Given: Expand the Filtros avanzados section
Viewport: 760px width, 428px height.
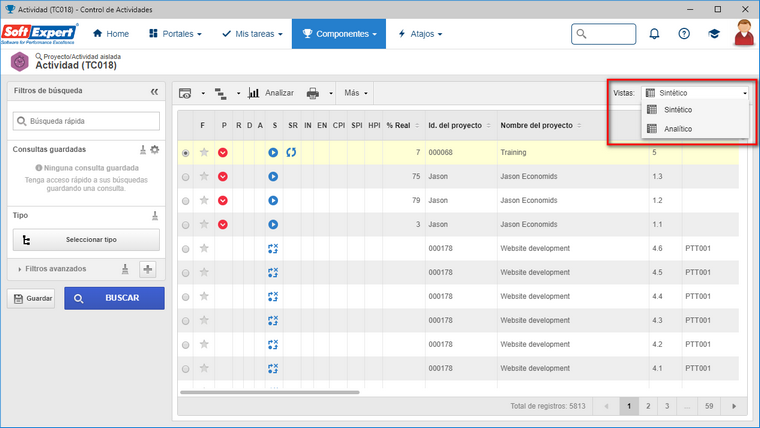Looking at the screenshot, I should point(52,269).
